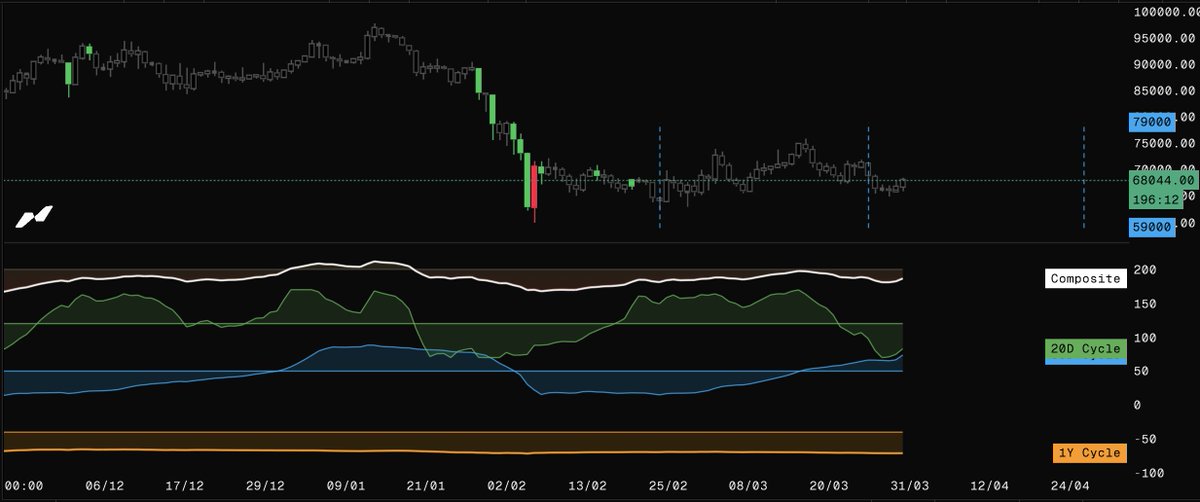This screenshot has height=502, width=1200.
Task: Click the 200 indicator scale value
Action: pyautogui.click(x=1146, y=270)
